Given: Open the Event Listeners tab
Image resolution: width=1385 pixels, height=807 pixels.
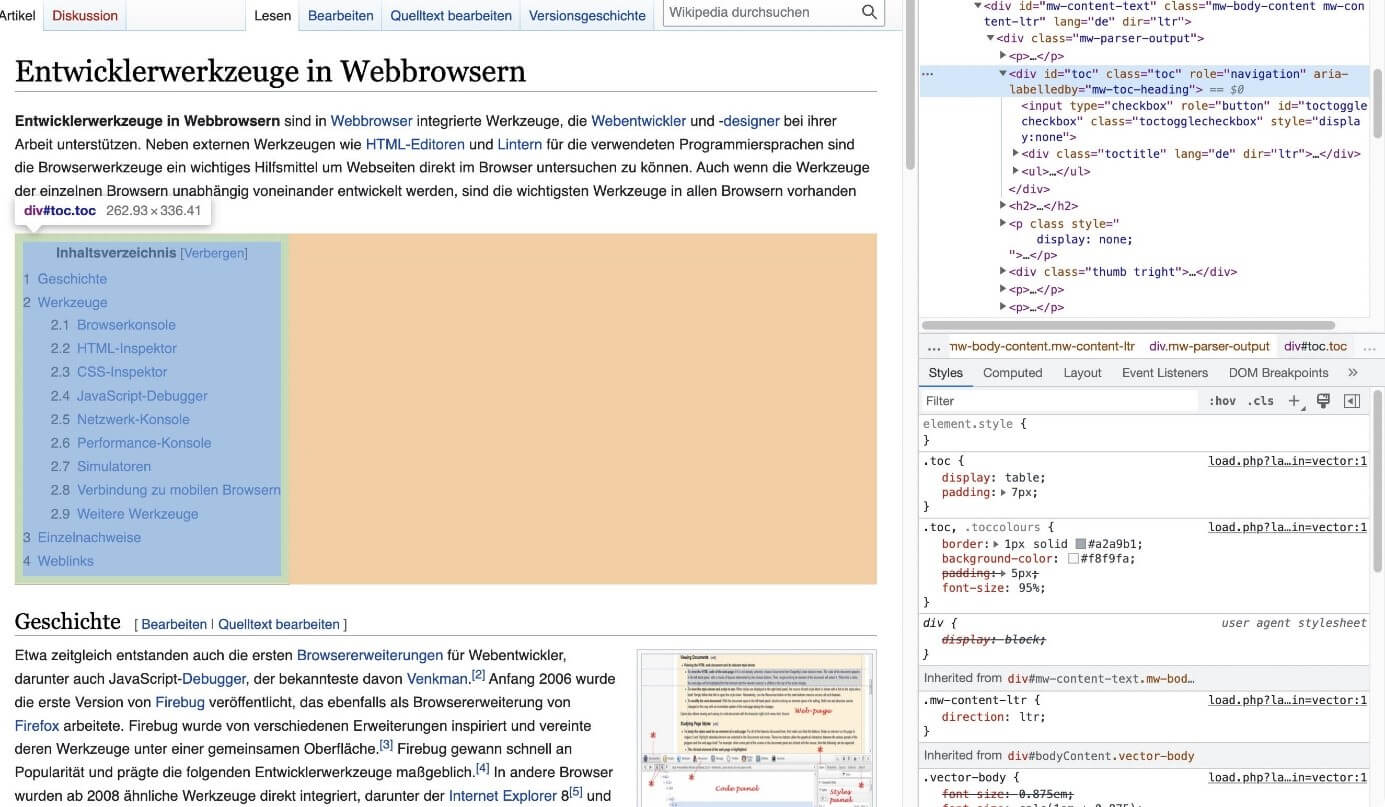Looking at the screenshot, I should click(1164, 372).
